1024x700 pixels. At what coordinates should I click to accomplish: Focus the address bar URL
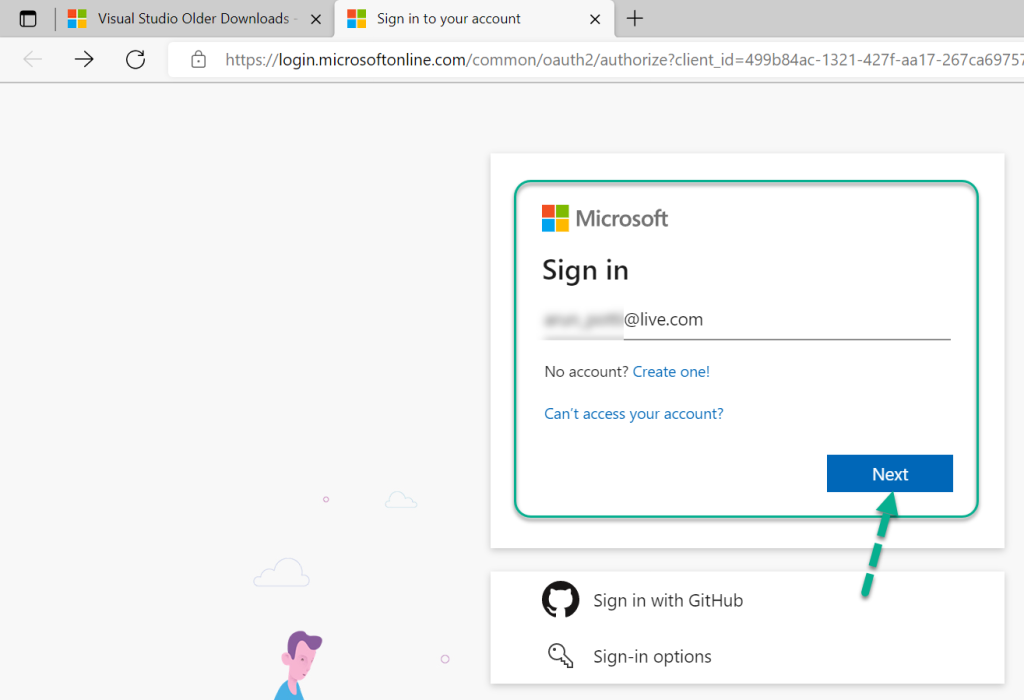624,60
